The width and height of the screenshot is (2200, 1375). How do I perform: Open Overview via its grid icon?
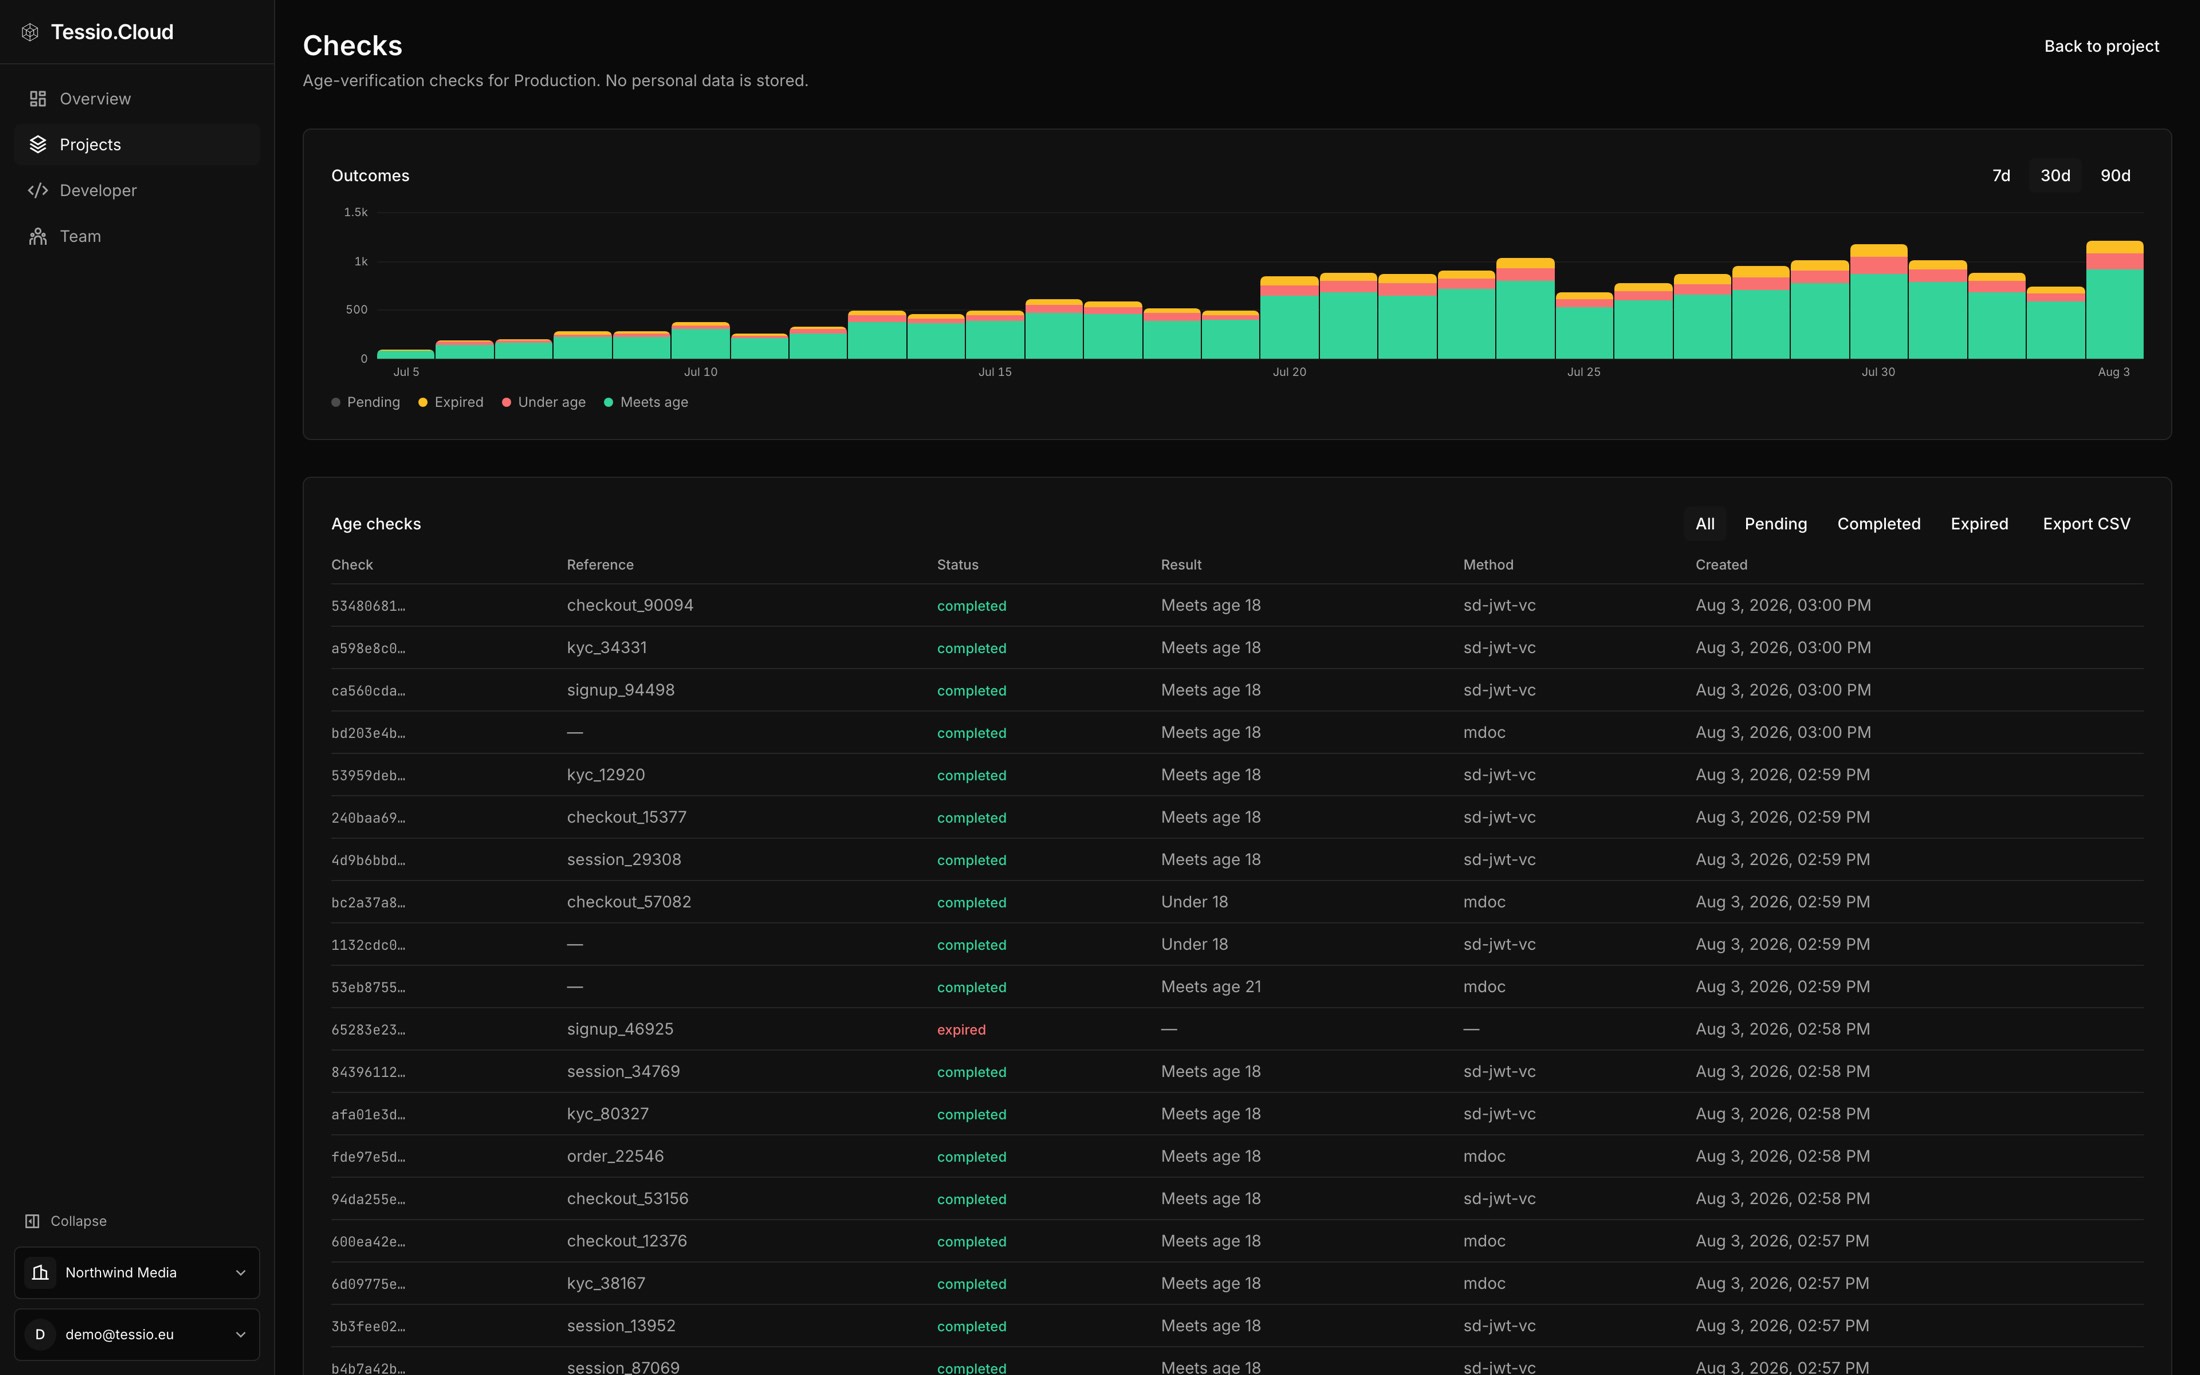point(38,99)
